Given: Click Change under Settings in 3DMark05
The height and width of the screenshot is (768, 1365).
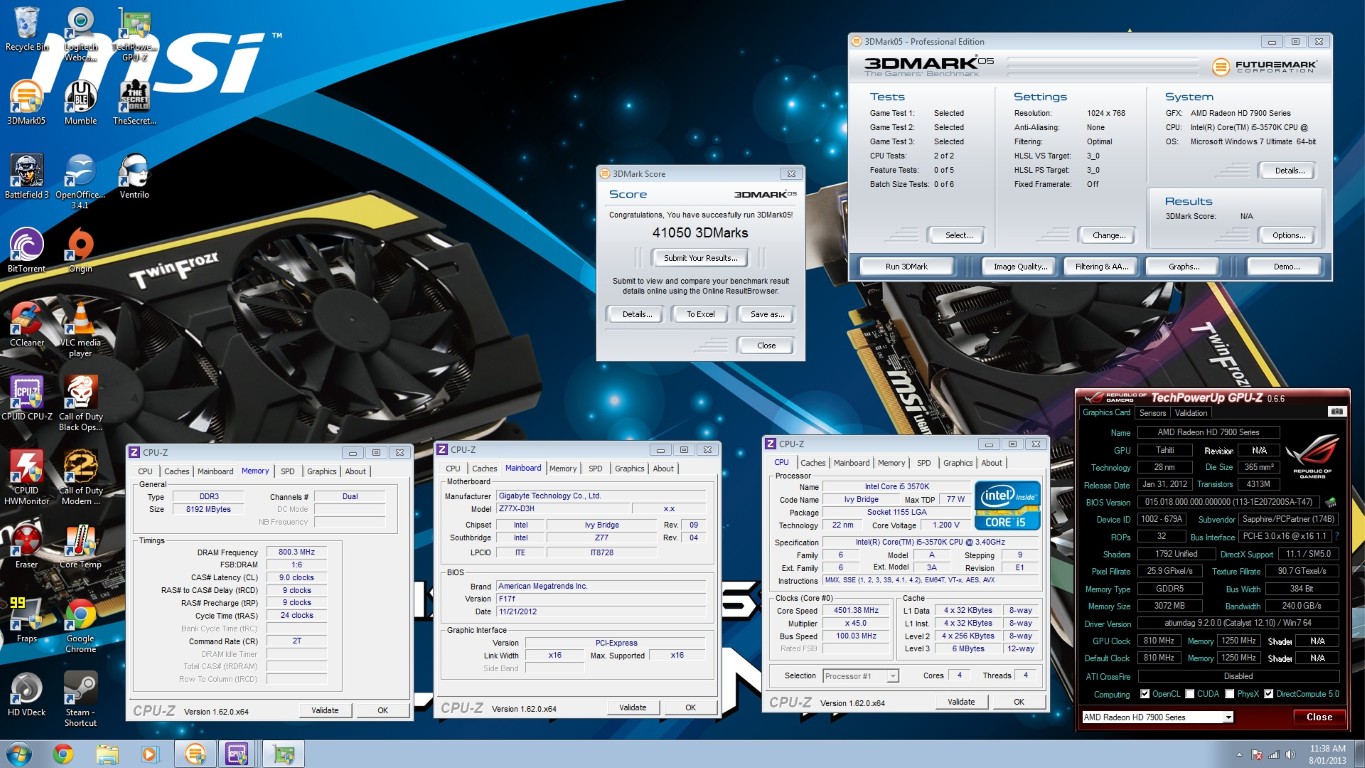Looking at the screenshot, I should coord(1108,236).
